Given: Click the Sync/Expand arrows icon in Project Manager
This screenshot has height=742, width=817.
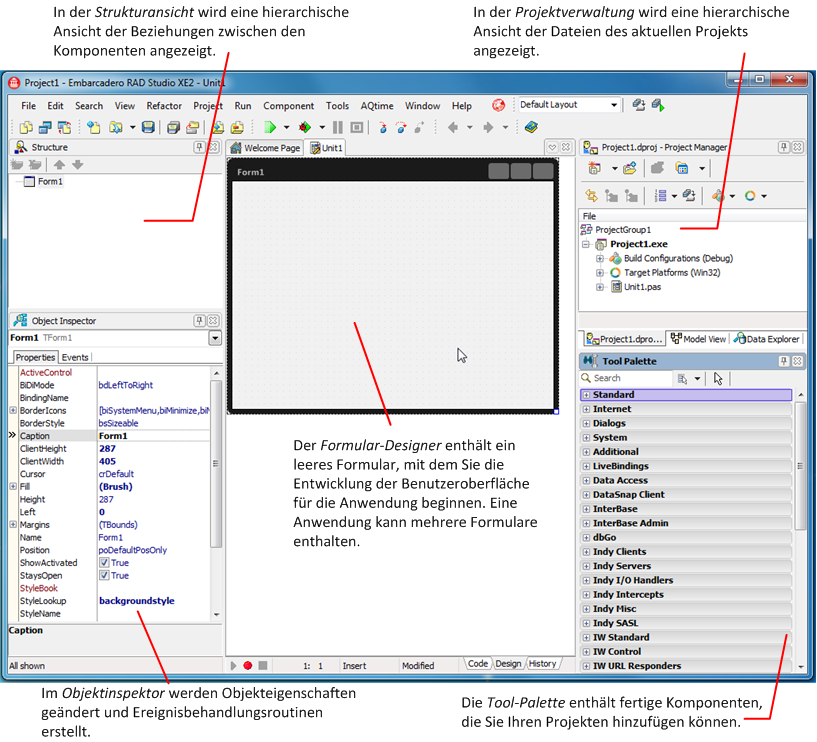Looking at the screenshot, I should click(591, 196).
